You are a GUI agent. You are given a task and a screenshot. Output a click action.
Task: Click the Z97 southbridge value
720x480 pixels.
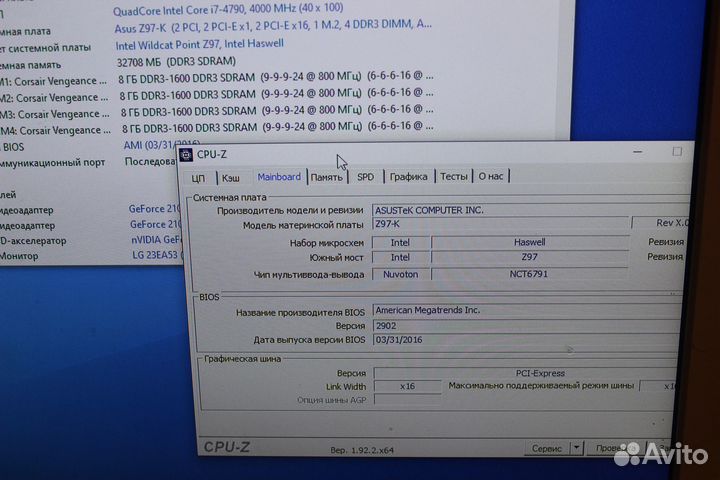529,257
